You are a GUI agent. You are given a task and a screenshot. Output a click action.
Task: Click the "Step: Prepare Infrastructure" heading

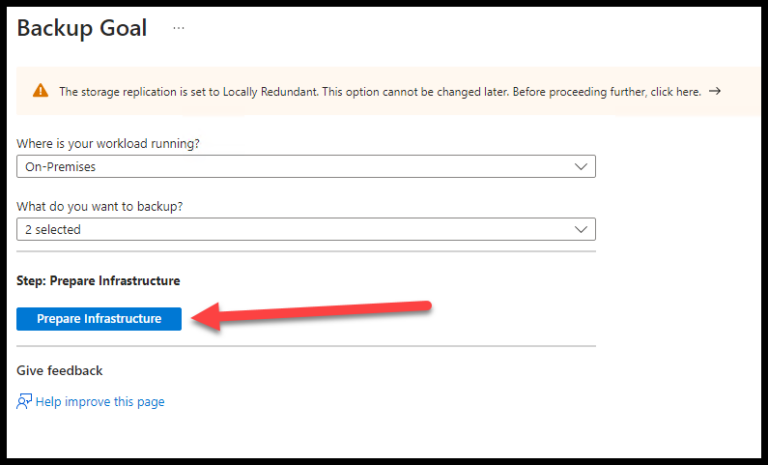98,281
